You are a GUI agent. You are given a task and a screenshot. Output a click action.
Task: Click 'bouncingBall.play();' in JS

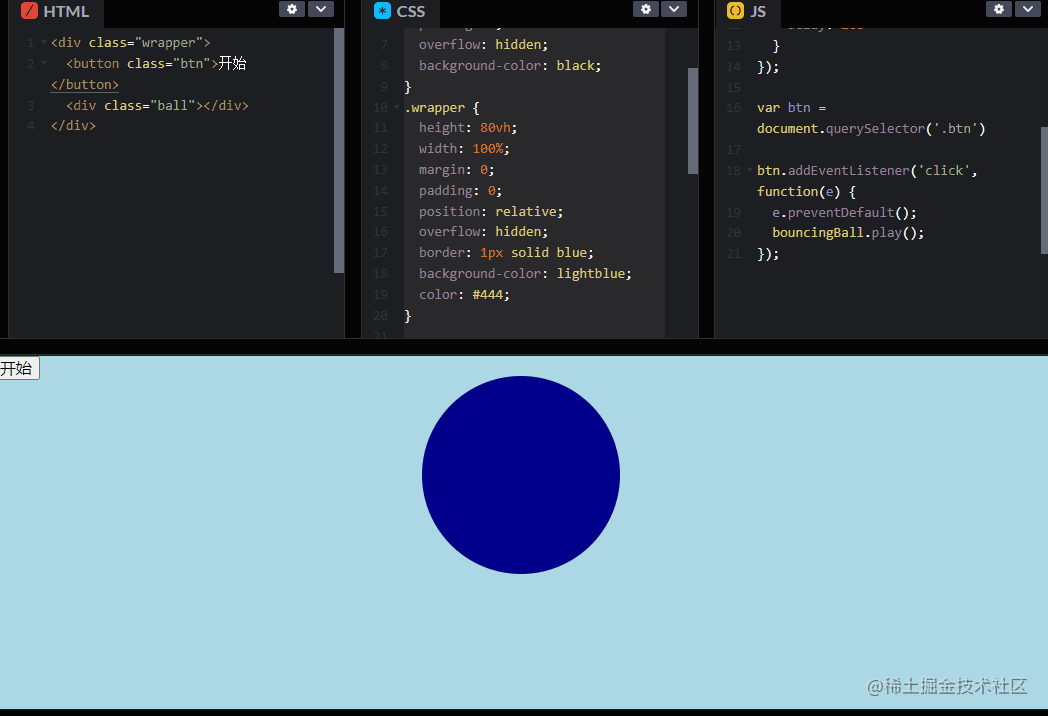point(848,233)
